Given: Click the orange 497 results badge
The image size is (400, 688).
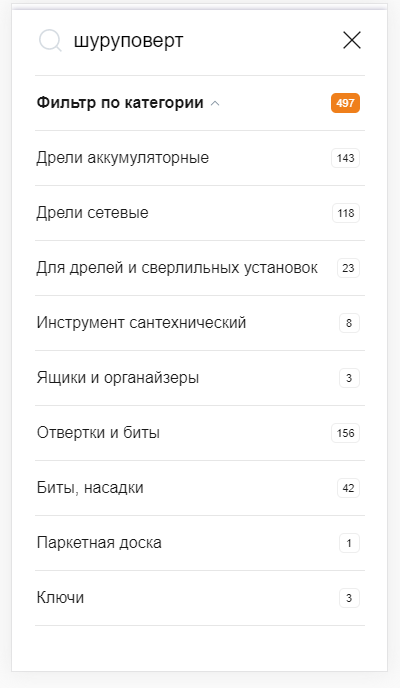Looking at the screenshot, I should [x=345, y=103].
